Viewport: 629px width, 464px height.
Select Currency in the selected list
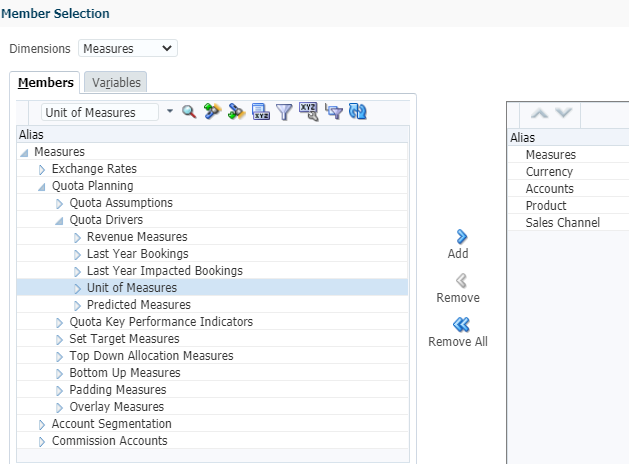pyautogui.click(x=549, y=172)
